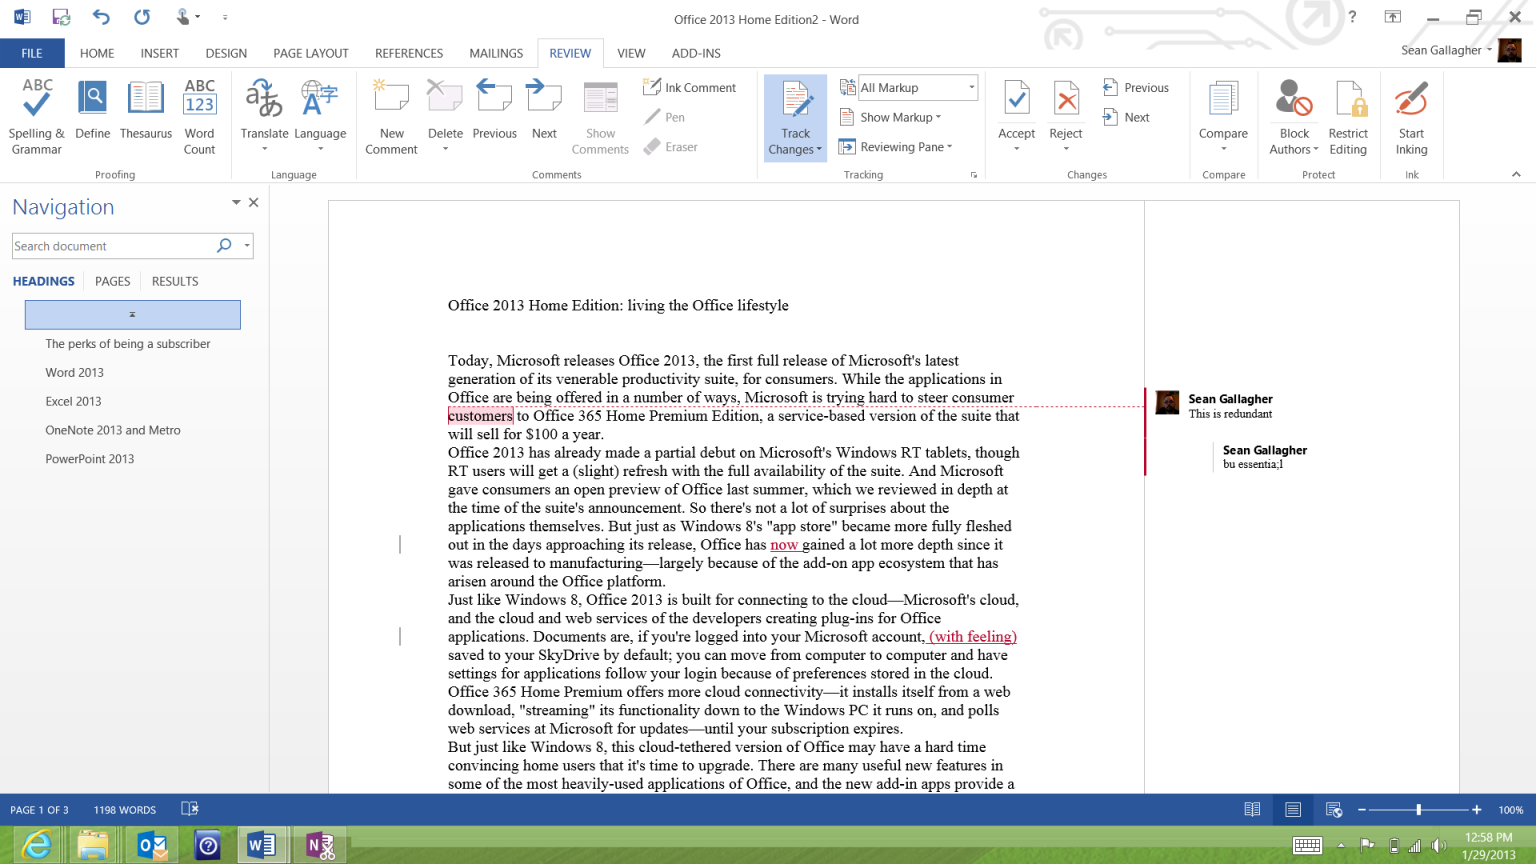This screenshot has height=864, width=1536.
Task: Open the Pages tab in Navigation
Action: 112,281
